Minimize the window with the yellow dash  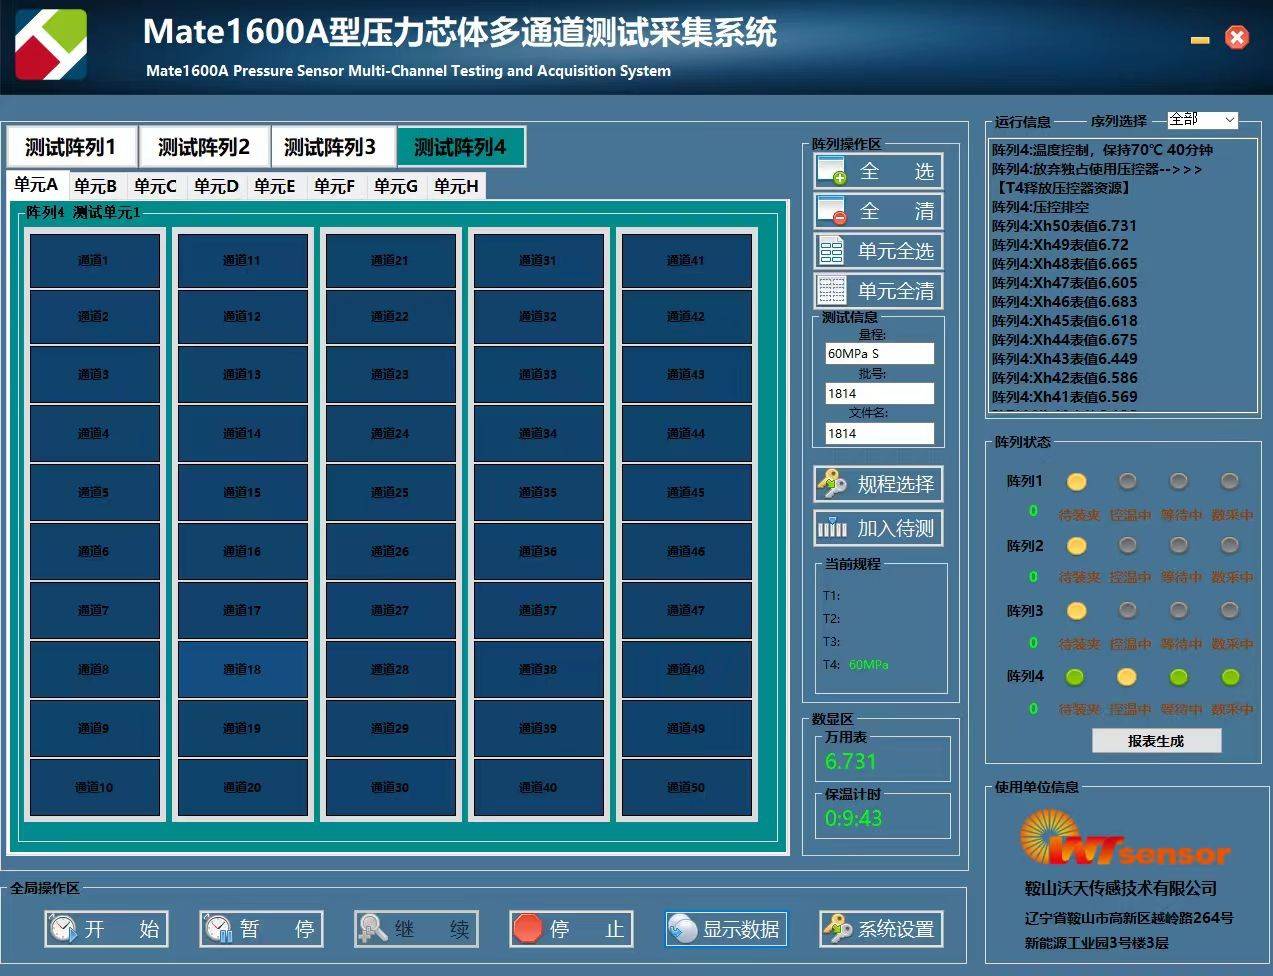coord(1201,40)
